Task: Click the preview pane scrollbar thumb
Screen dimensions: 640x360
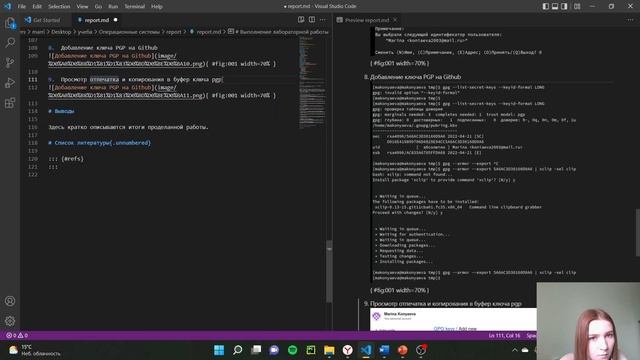Action: point(638,233)
